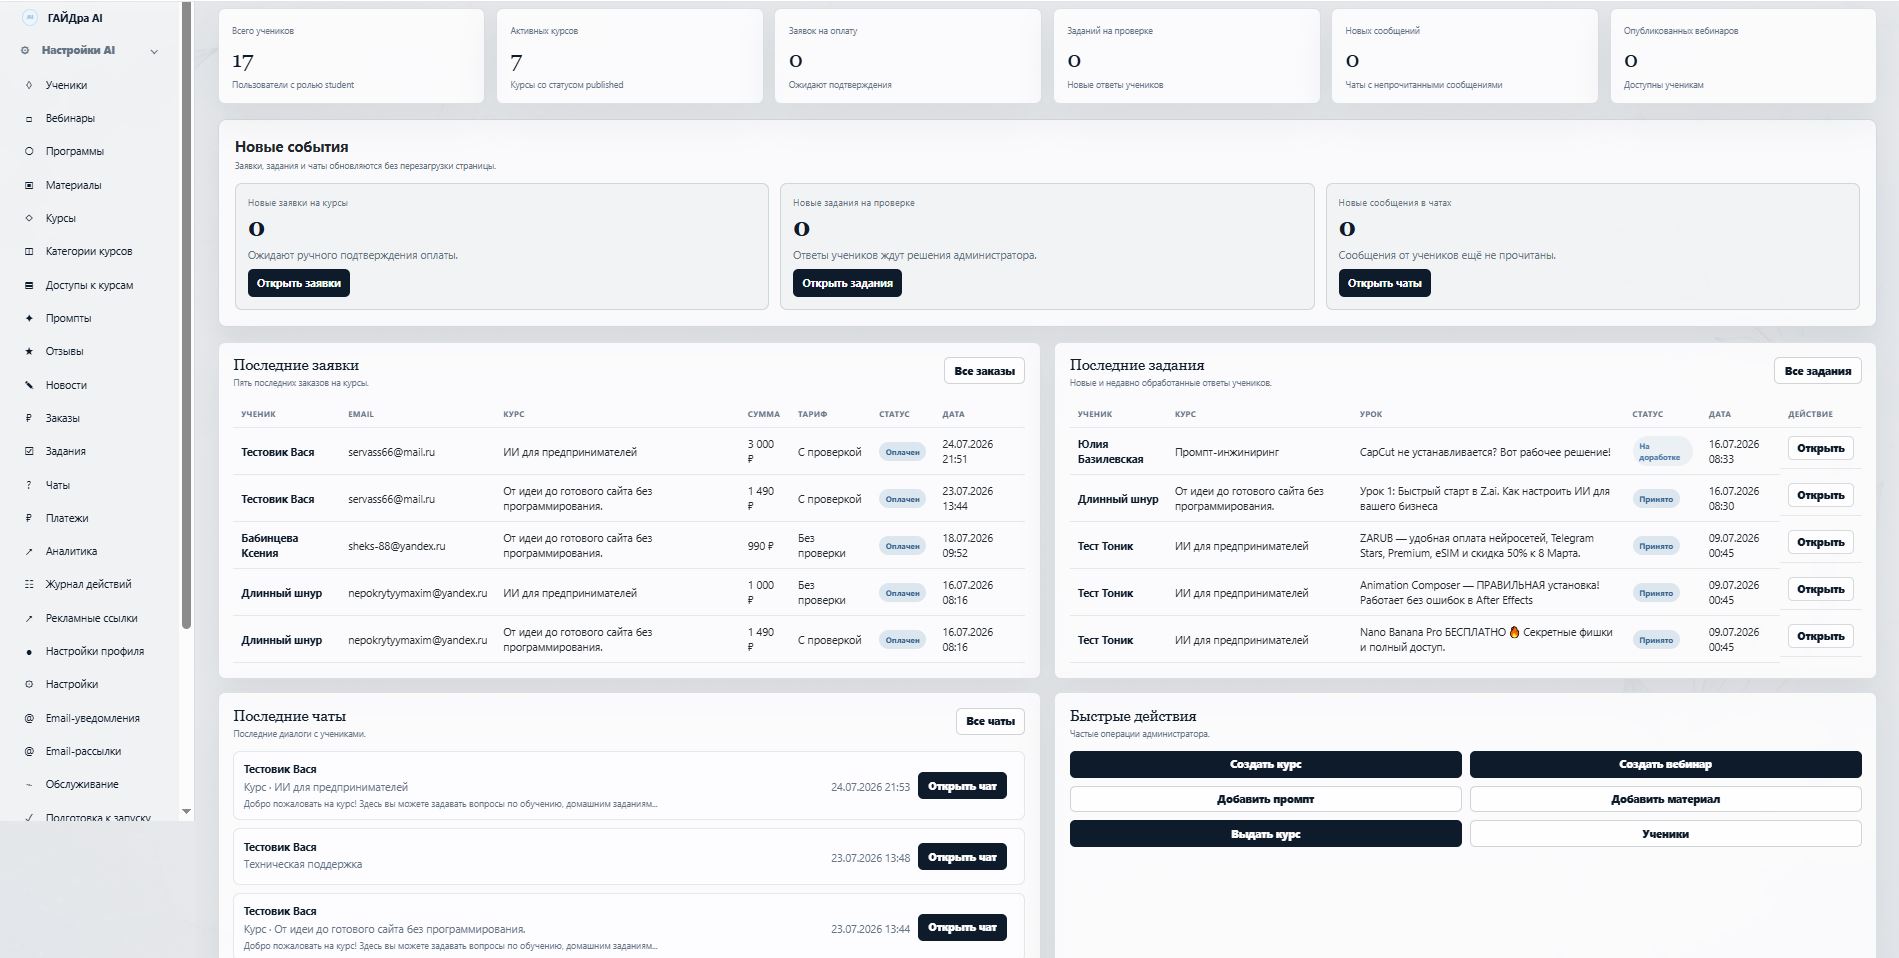
Task: Click Открыть for the Animation Composer task
Action: (x=1820, y=589)
